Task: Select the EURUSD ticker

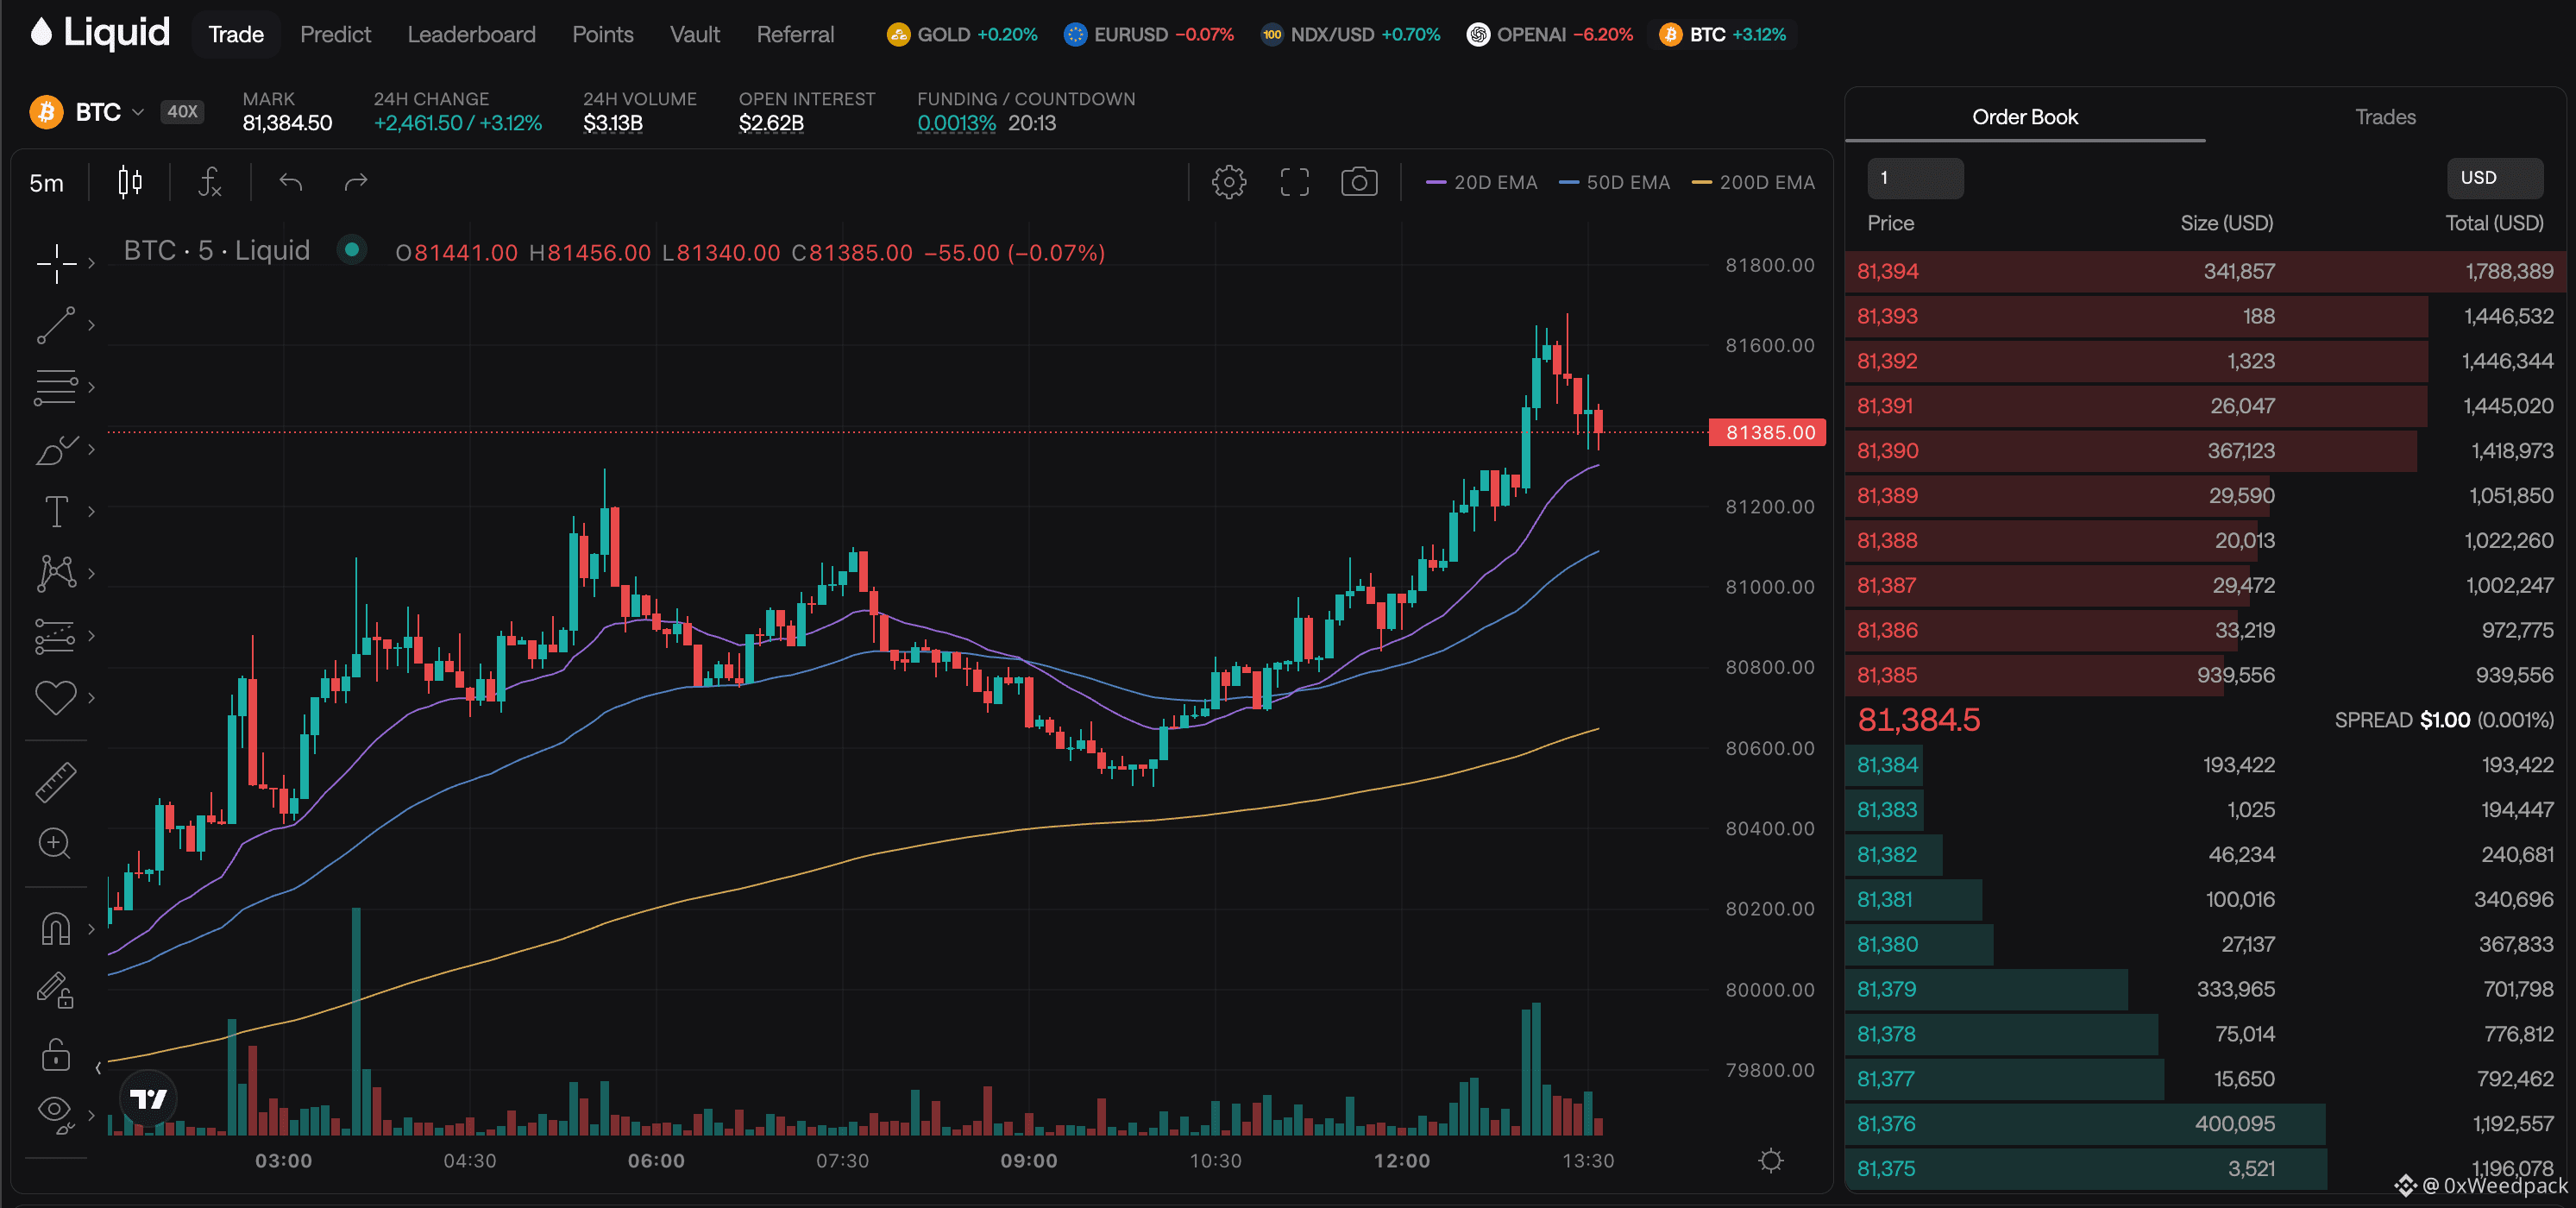Action: coord(1148,34)
